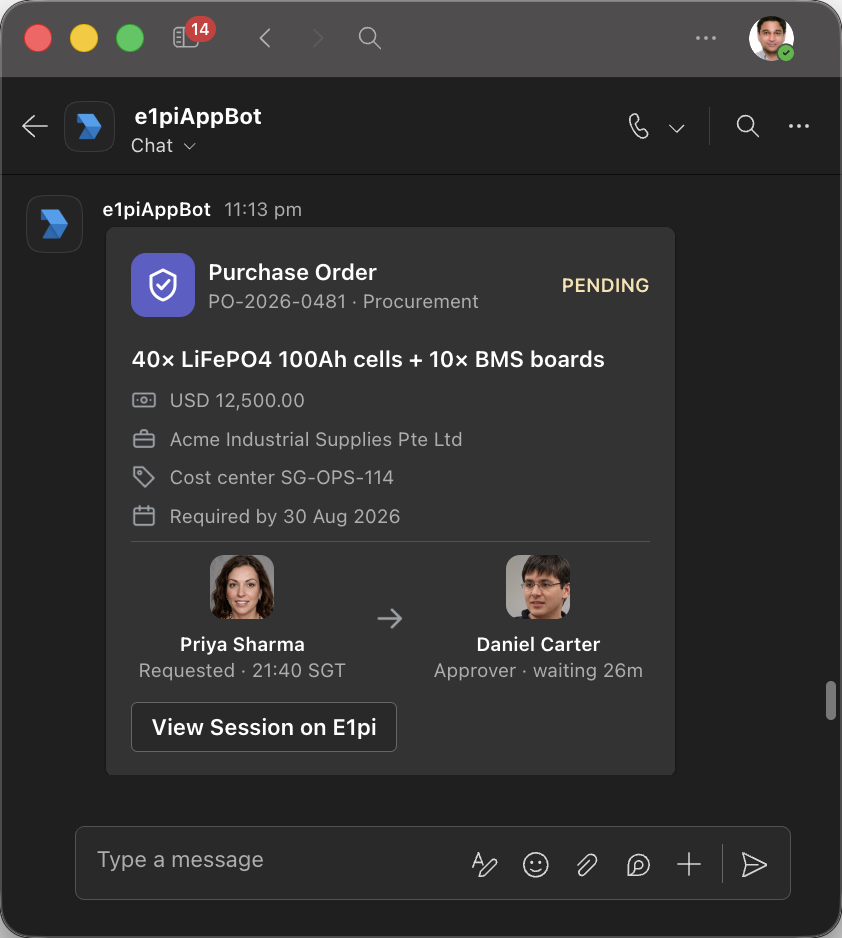The height and width of the screenshot is (938, 842).
Task: Open the title bar more options menu
Action: [706, 38]
